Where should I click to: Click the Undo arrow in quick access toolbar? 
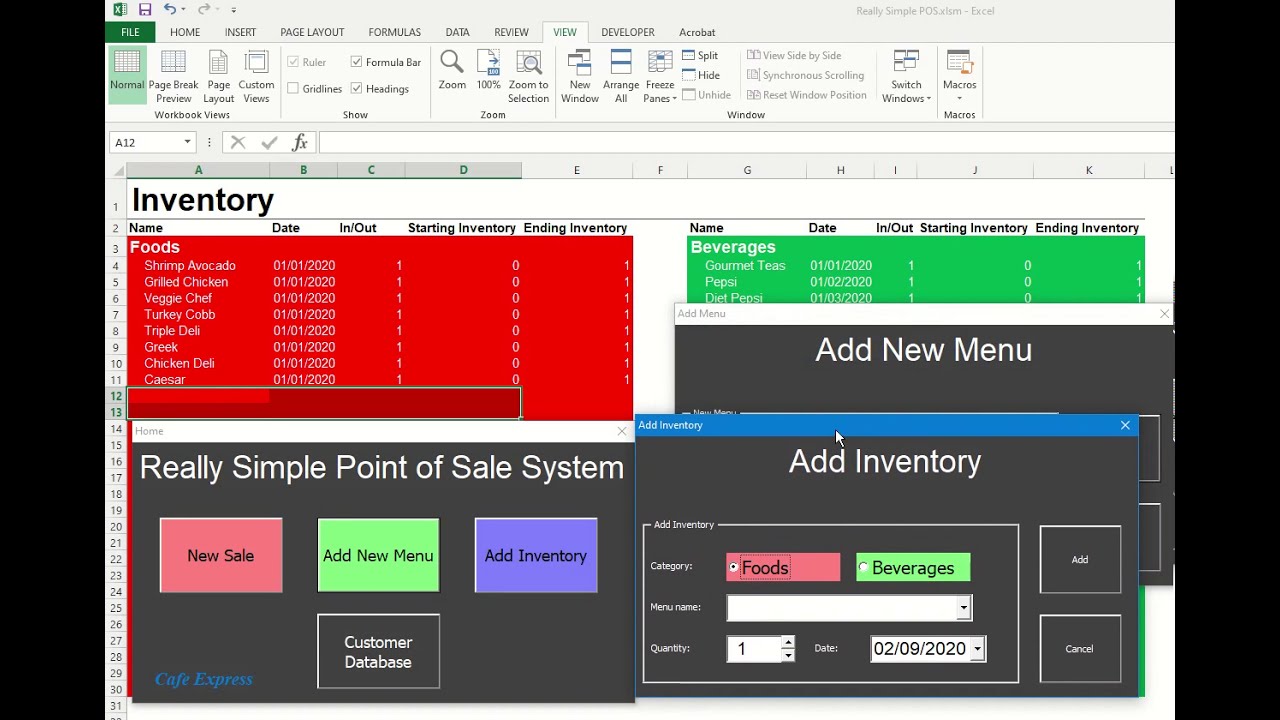click(170, 10)
